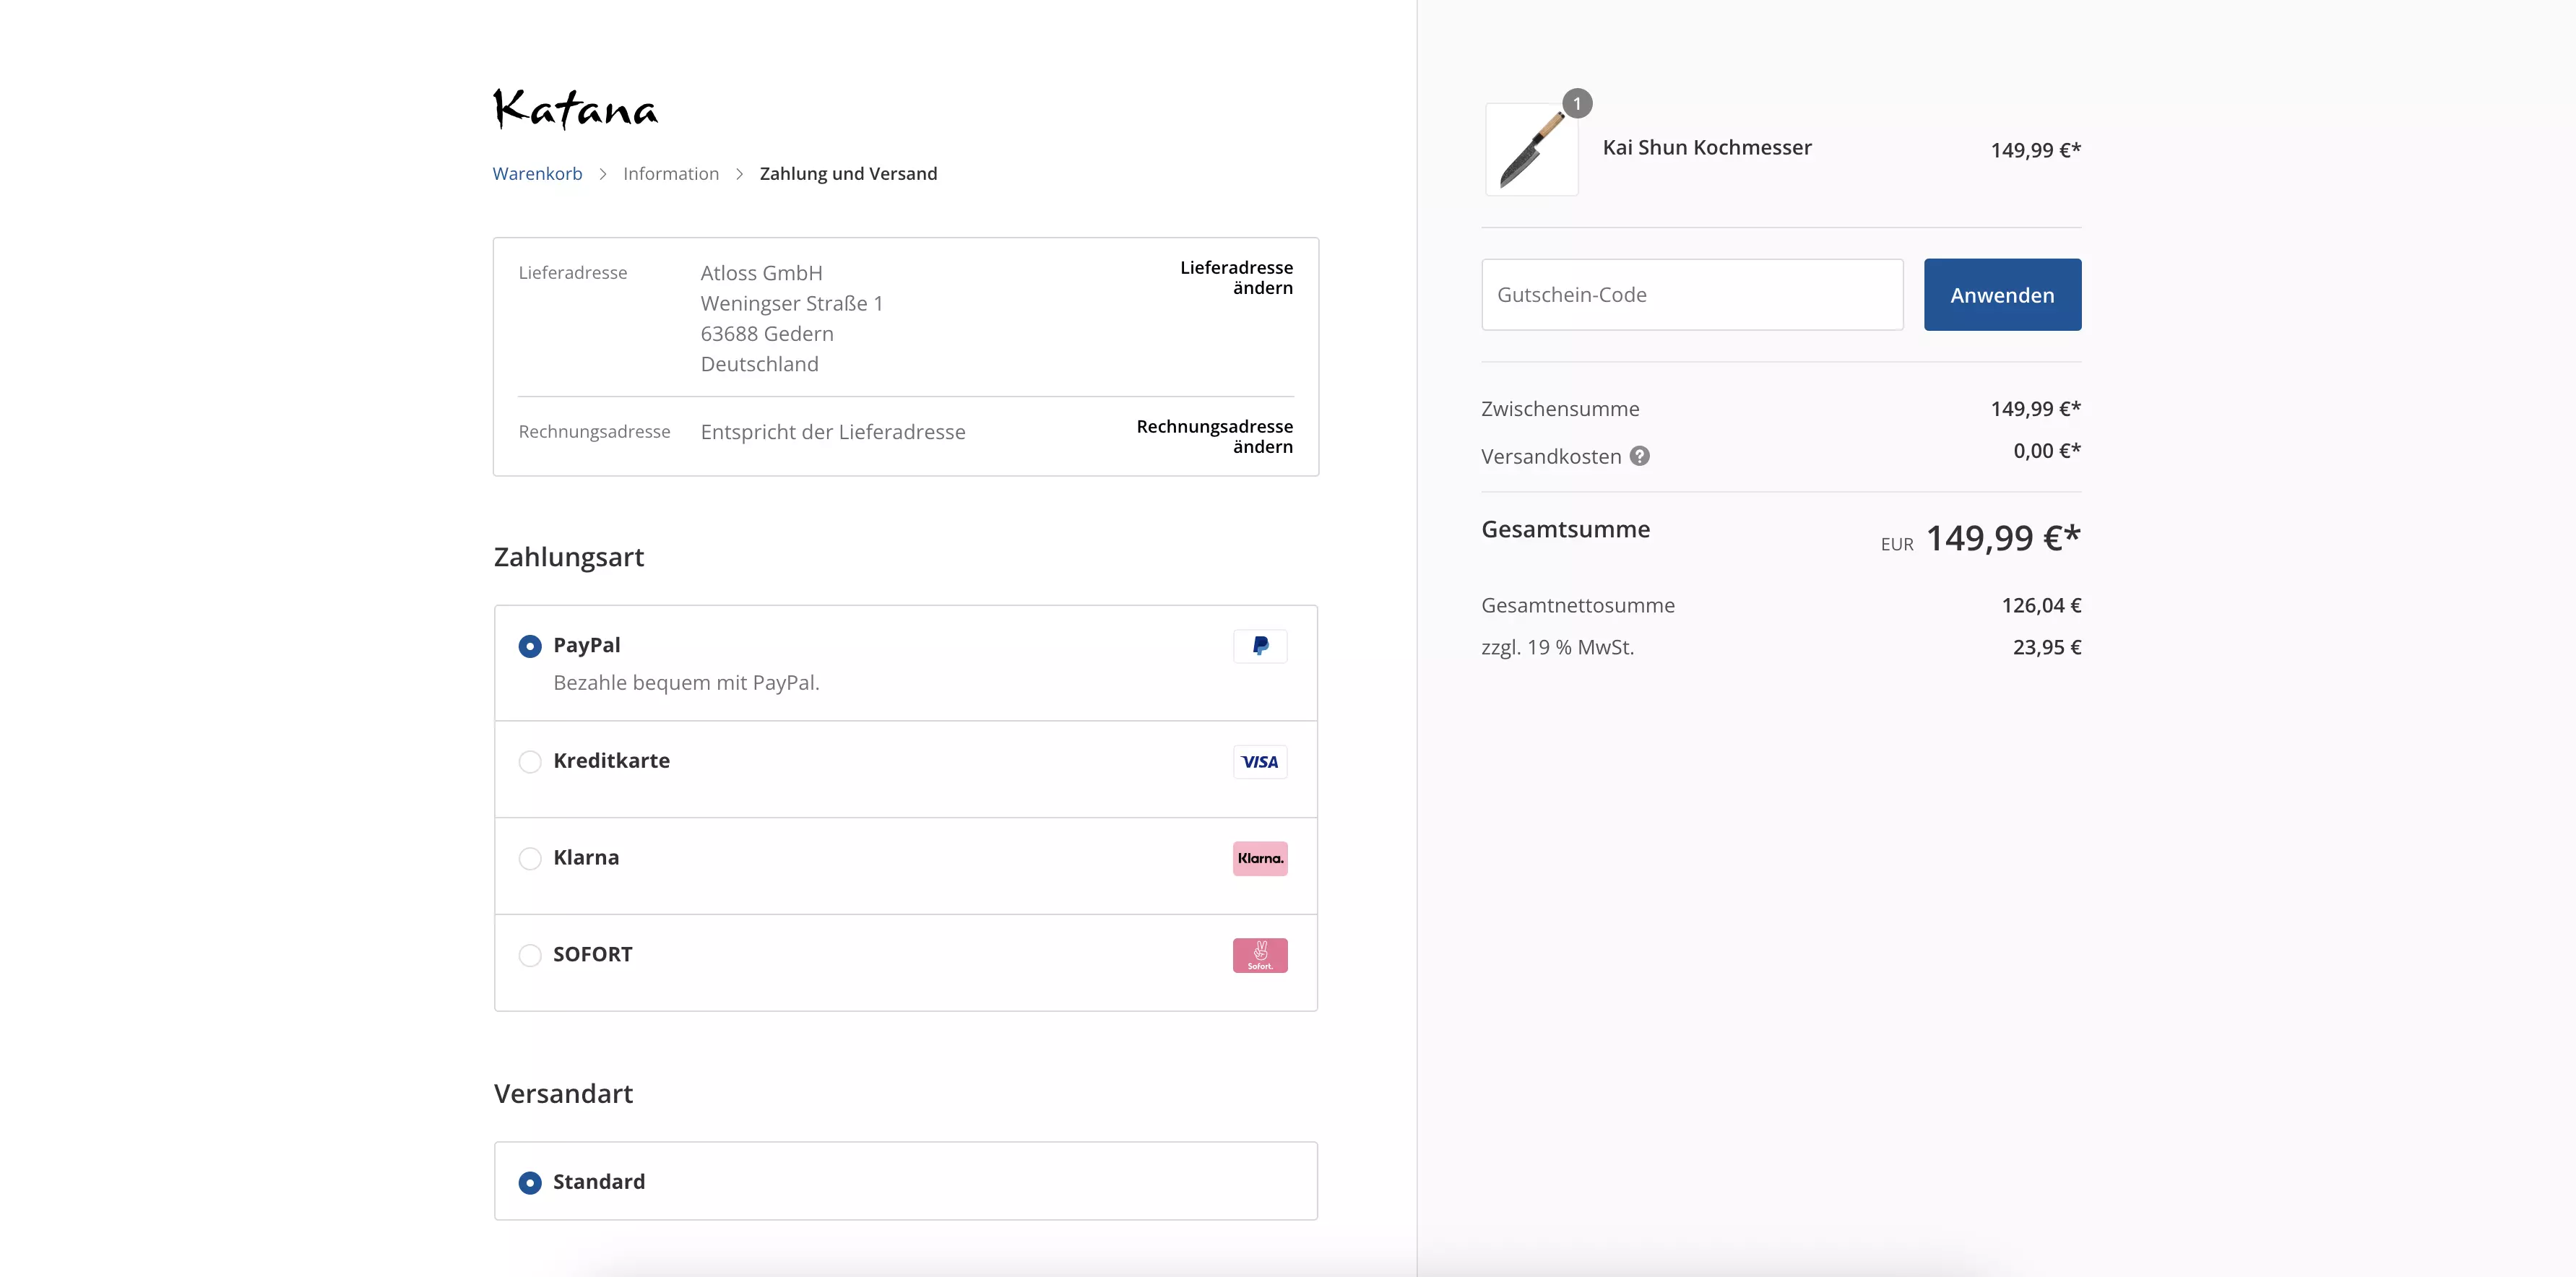Image resolution: width=2576 pixels, height=1277 pixels.
Task: Click the Klarna option label
Action: click(x=586, y=857)
